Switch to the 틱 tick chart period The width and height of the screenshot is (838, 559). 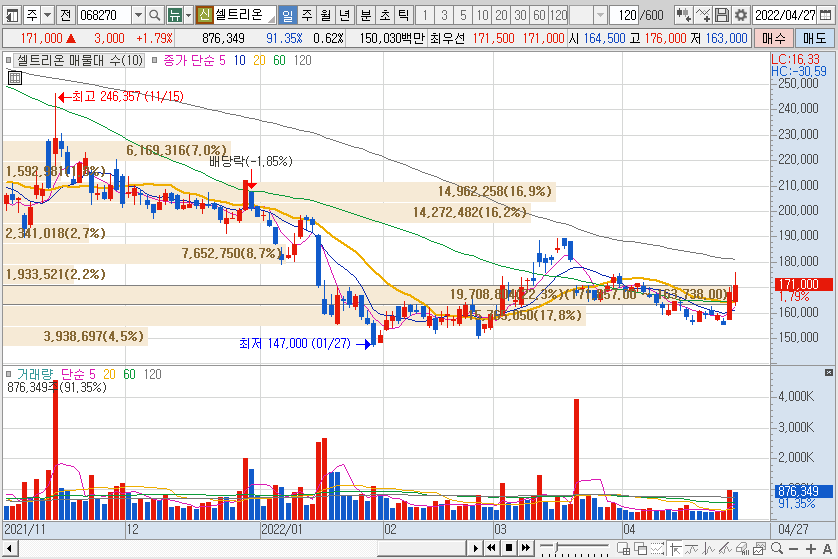(404, 15)
